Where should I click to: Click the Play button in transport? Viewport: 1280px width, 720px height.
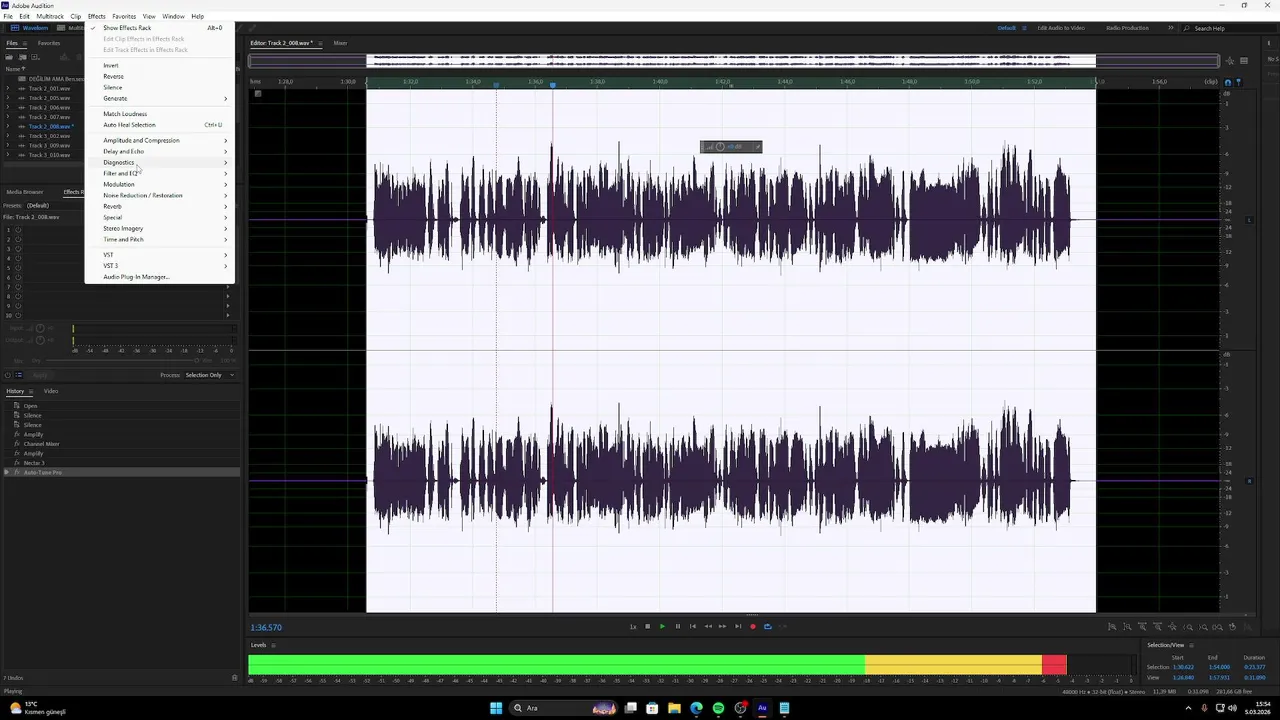(x=662, y=627)
